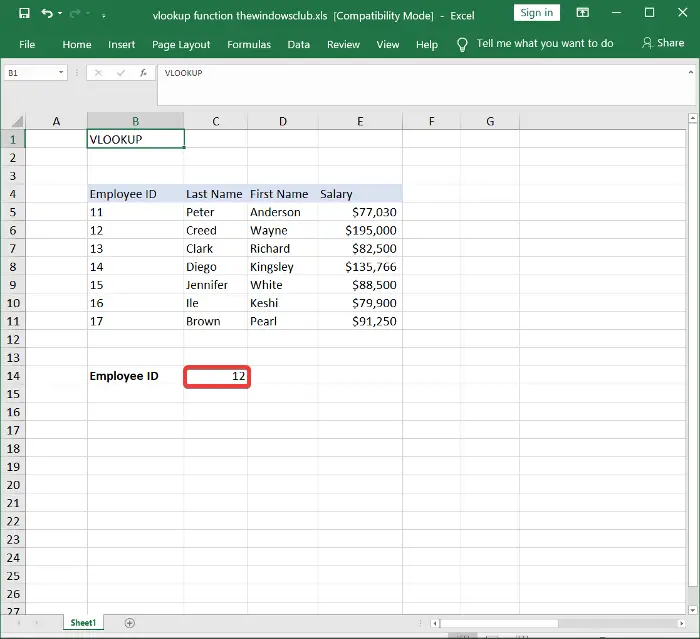The image size is (700, 639).
Task: Switch to the Insert tab
Action: coord(121,44)
